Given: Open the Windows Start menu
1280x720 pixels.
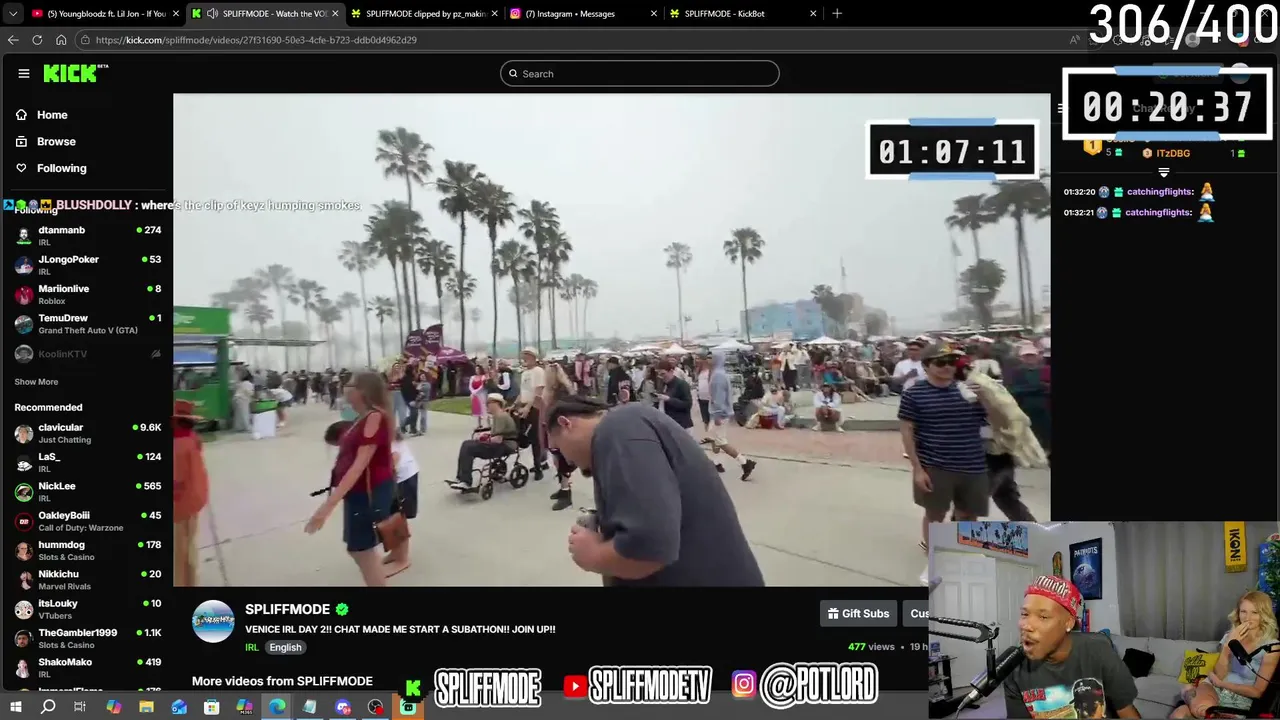Looking at the screenshot, I should click(16, 707).
